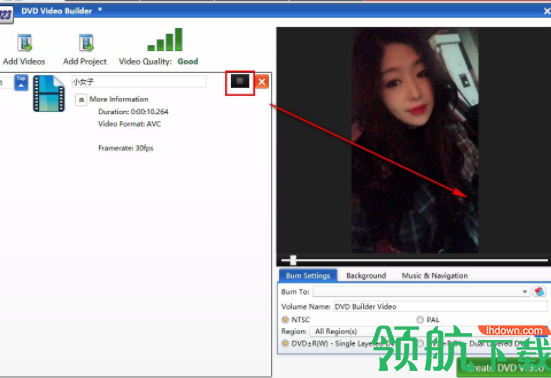Image resolution: width=551 pixels, height=378 pixels.
Task: Select DVD±R(W) Single Layer option
Action: pyautogui.click(x=285, y=344)
